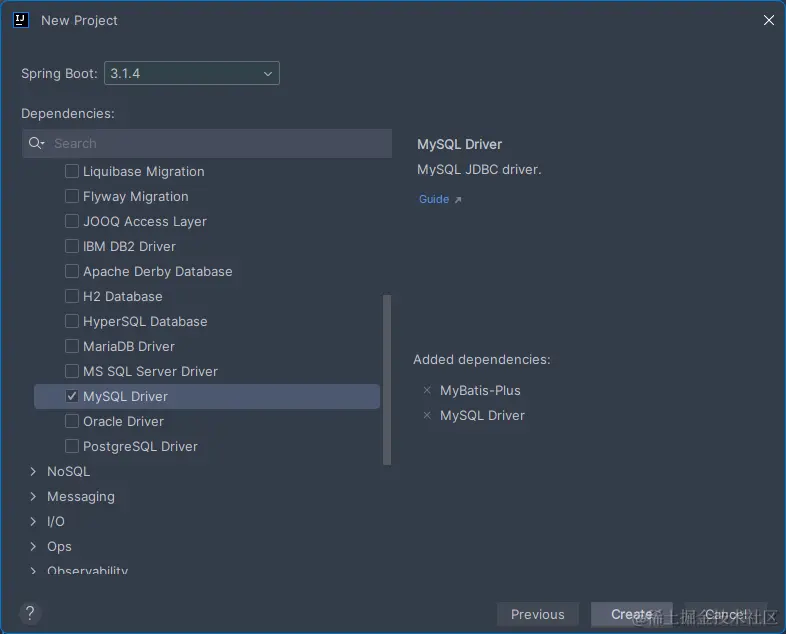
Task: Select MyBatis-Plus text in added dependencies
Action: coord(480,390)
